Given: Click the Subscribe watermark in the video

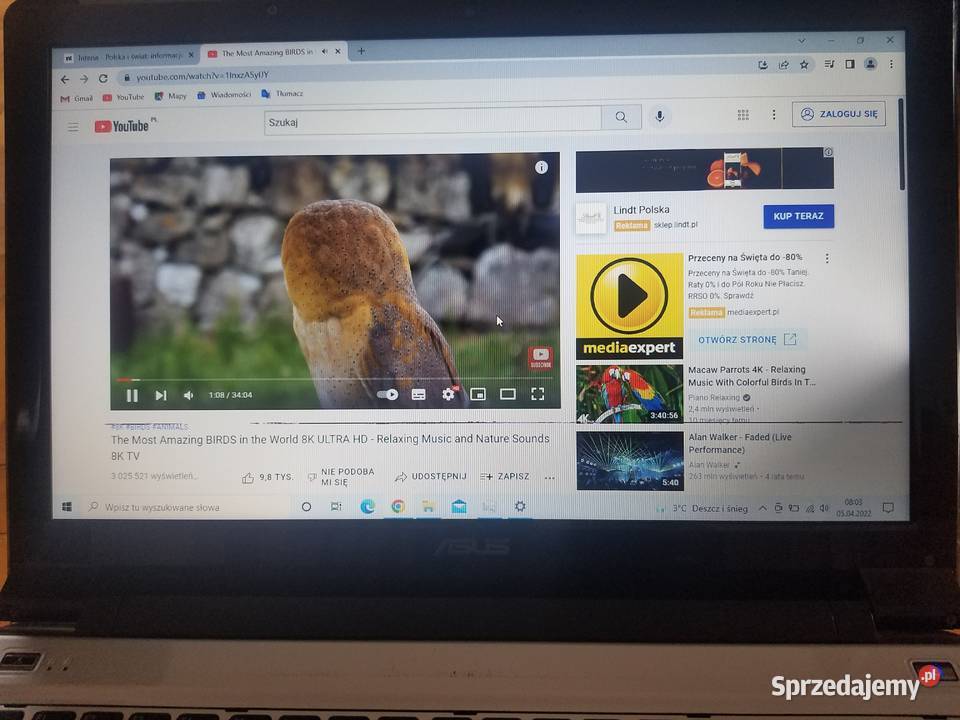Looking at the screenshot, I should tap(541, 357).
